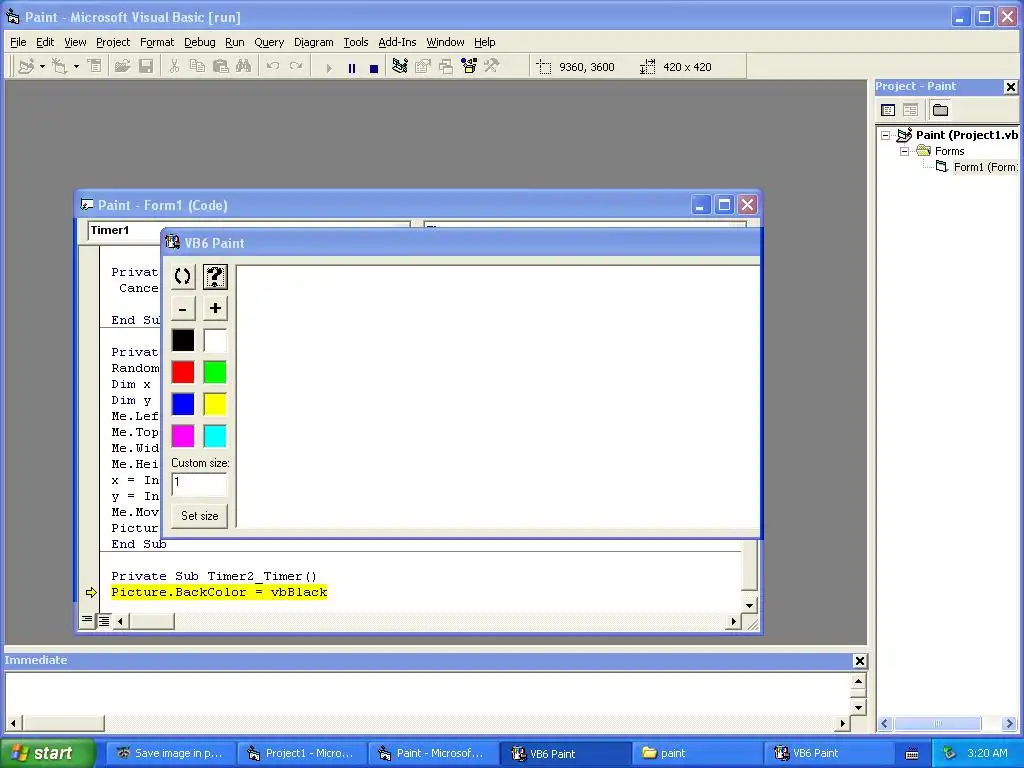This screenshot has width=1024, height=768.
Task: Click the reset/refresh button in VB6 Paint
Action: click(x=183, y=276)
